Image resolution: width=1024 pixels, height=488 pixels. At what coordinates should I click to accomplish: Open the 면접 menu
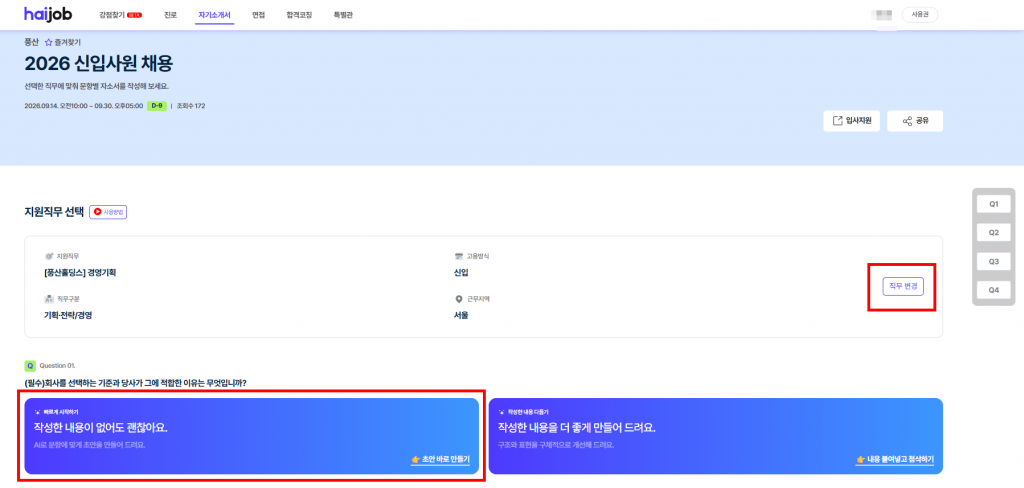coord(259,14)
